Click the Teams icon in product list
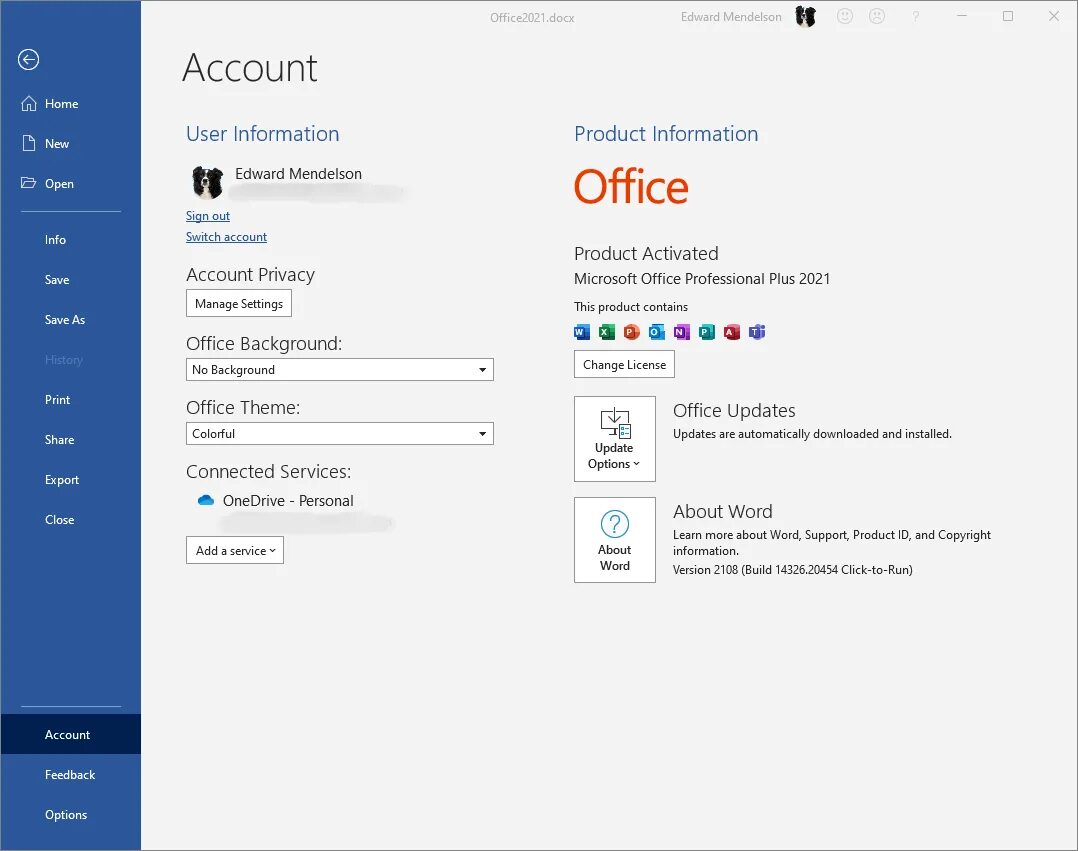Viewport: 1078px width, 851px height. pyautogui.click(x=757, y=332)
